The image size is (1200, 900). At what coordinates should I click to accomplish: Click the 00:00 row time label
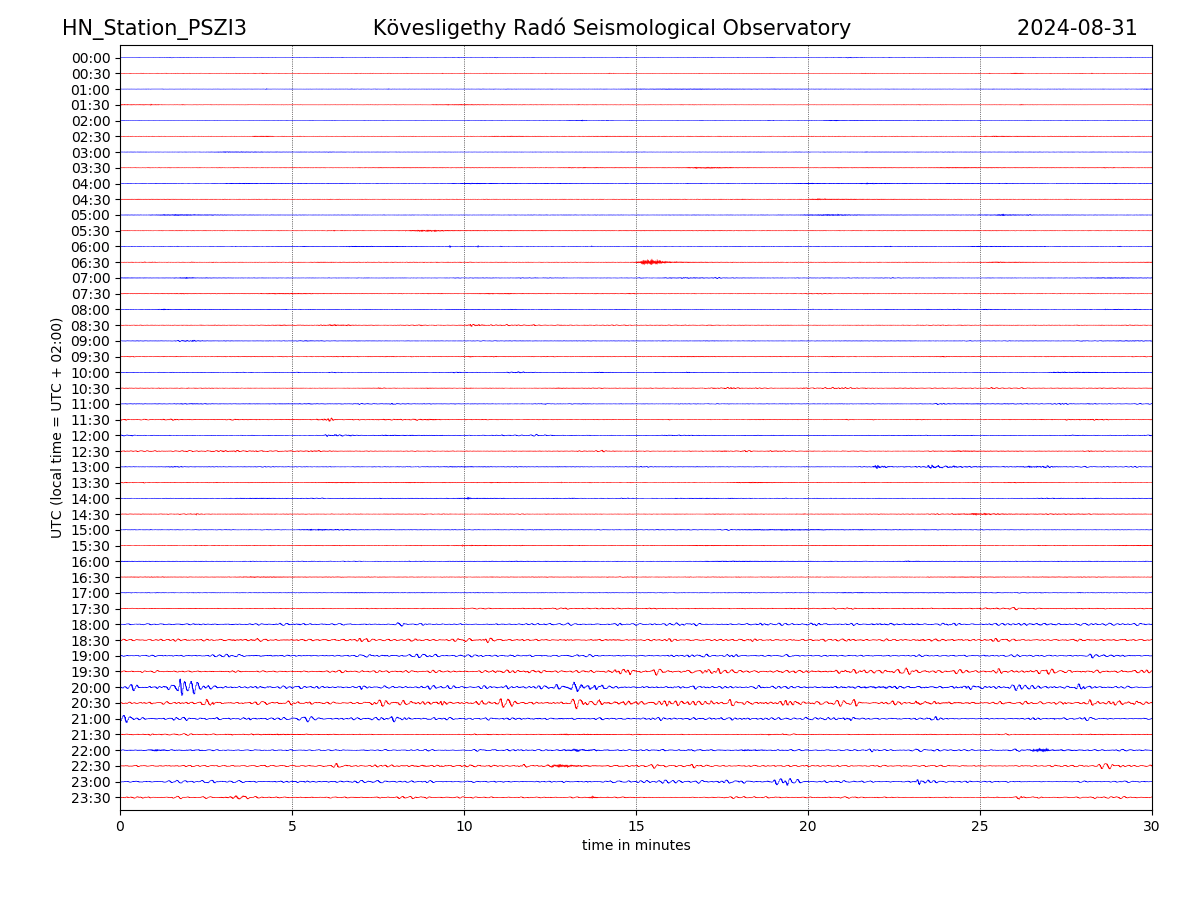click(91, 58)
